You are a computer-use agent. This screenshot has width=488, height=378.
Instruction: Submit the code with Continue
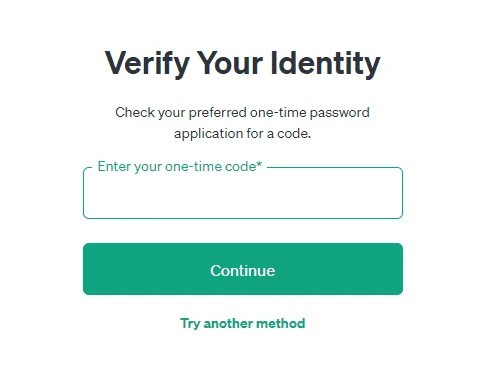243,269
